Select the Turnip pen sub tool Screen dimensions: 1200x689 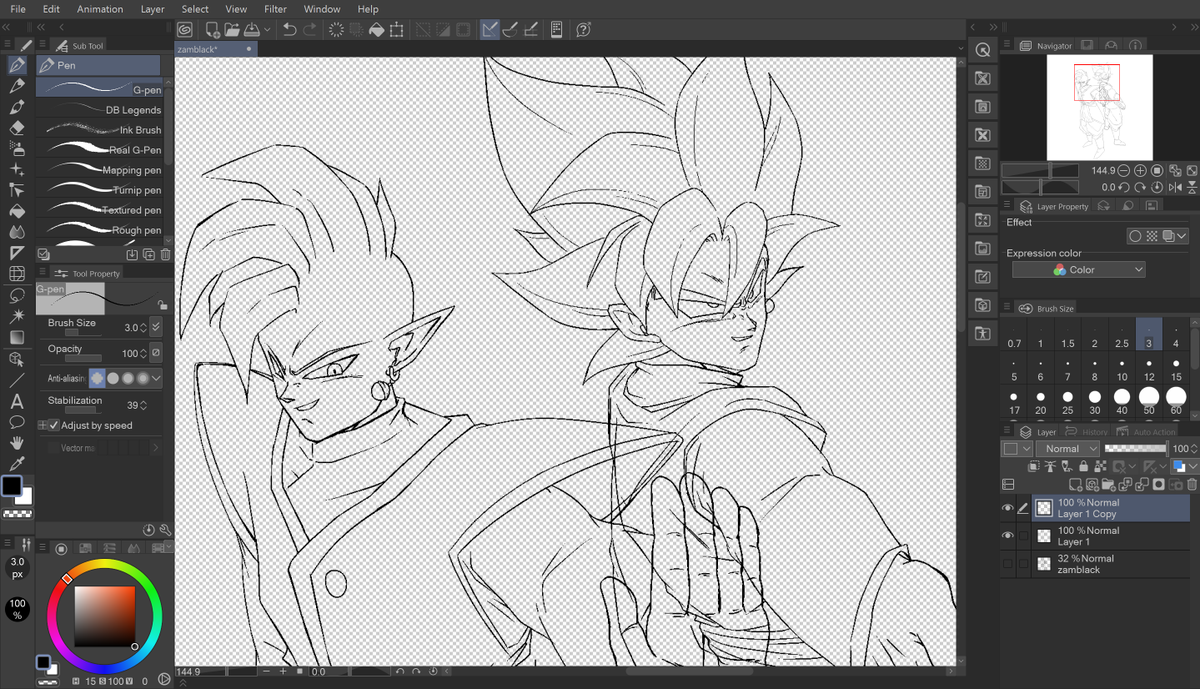[x=99, y=190]
